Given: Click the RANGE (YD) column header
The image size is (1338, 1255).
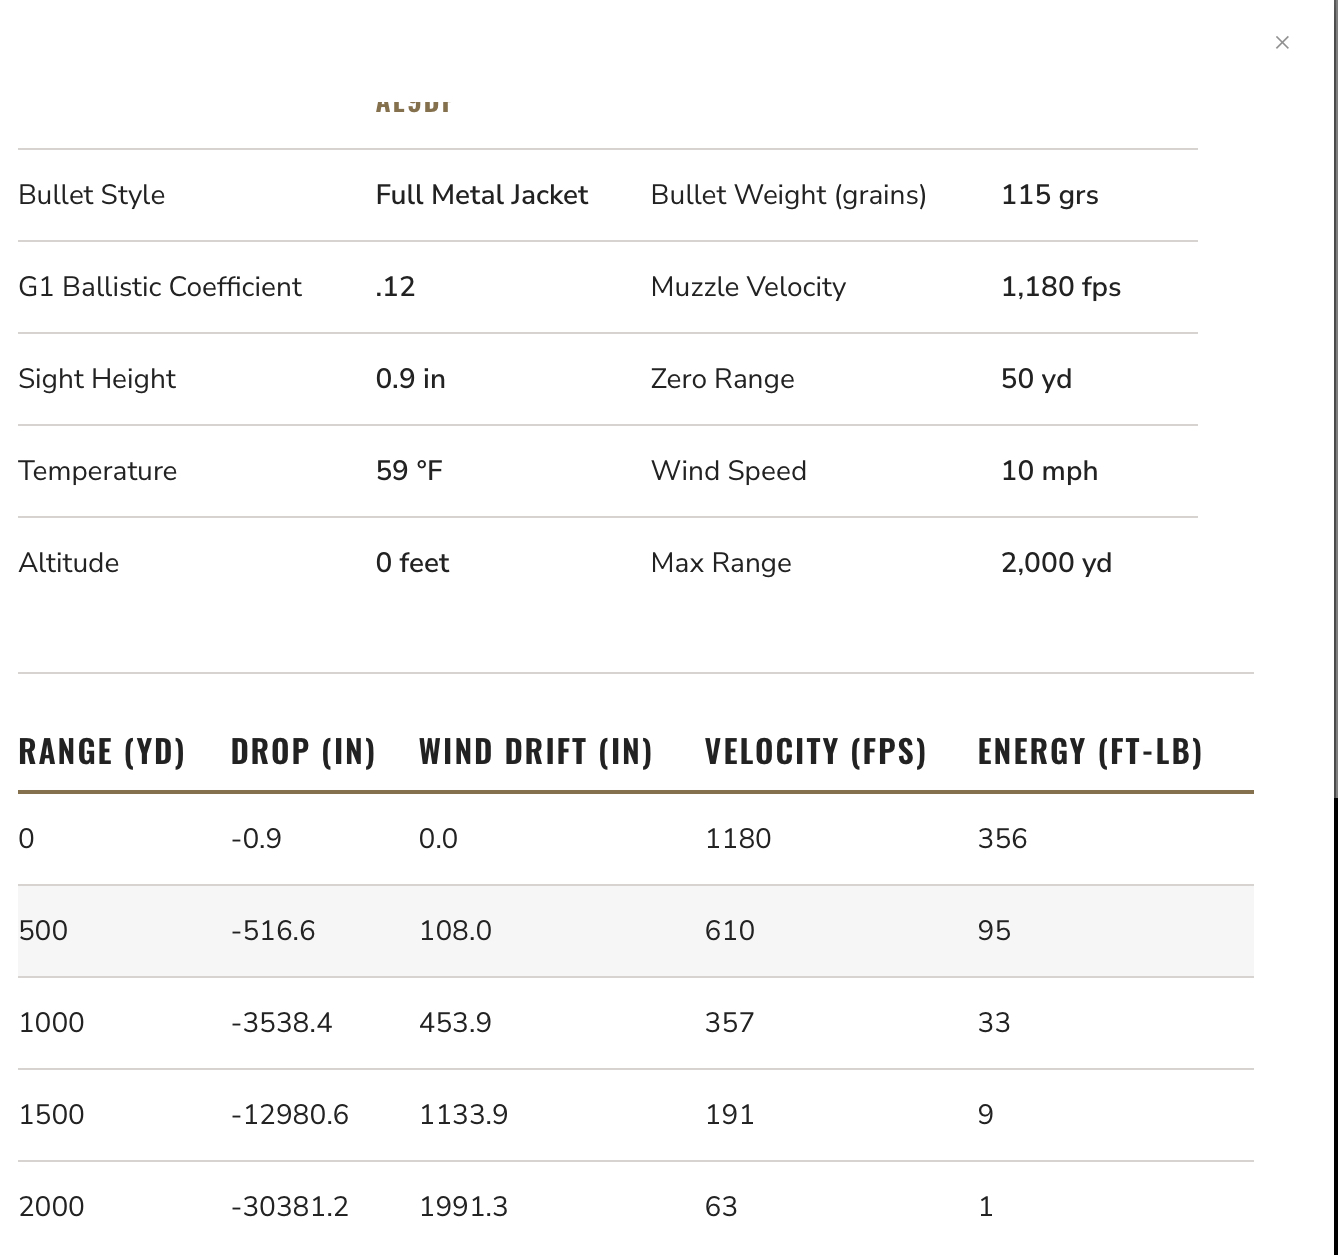Looking at the screenshot, I should [102, 751].
